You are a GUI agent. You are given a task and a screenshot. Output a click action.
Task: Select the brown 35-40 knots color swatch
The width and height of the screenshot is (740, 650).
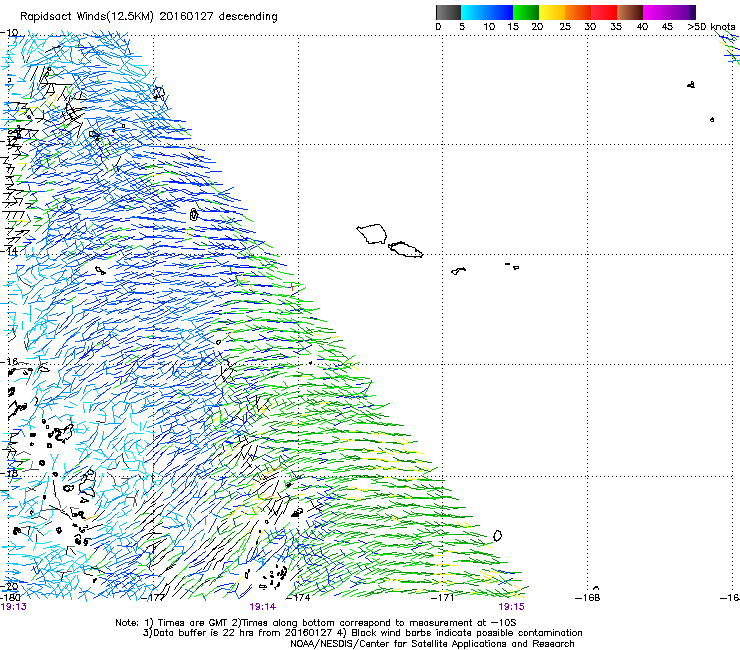click(630, 12)
